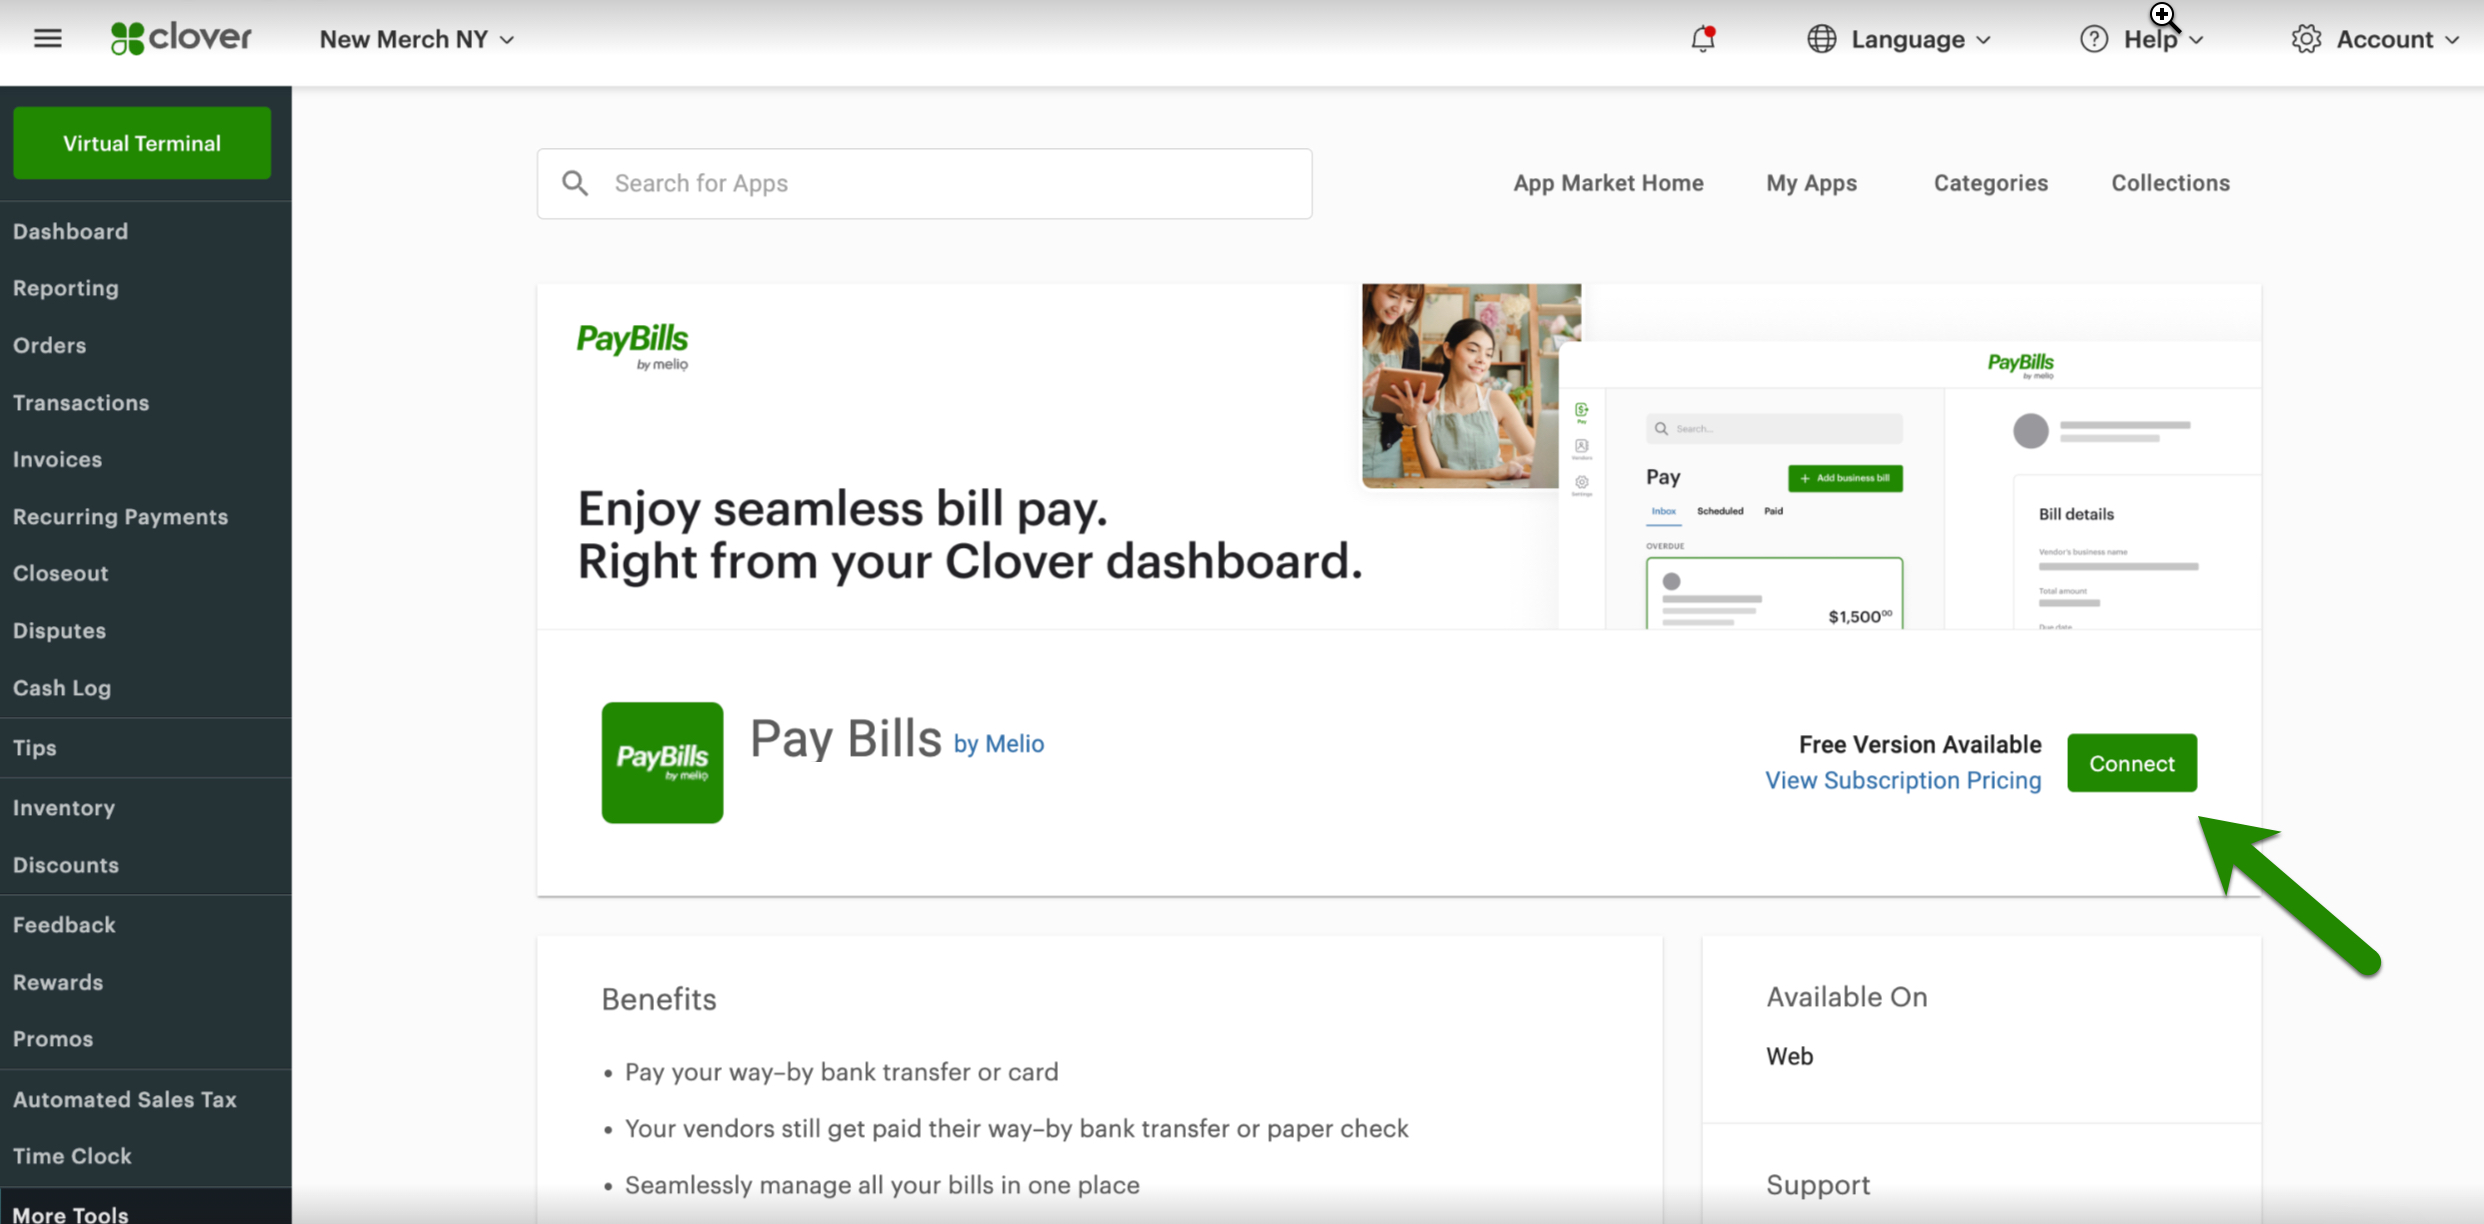
Task: Open the notifications bell
Action: [1702, 39]
